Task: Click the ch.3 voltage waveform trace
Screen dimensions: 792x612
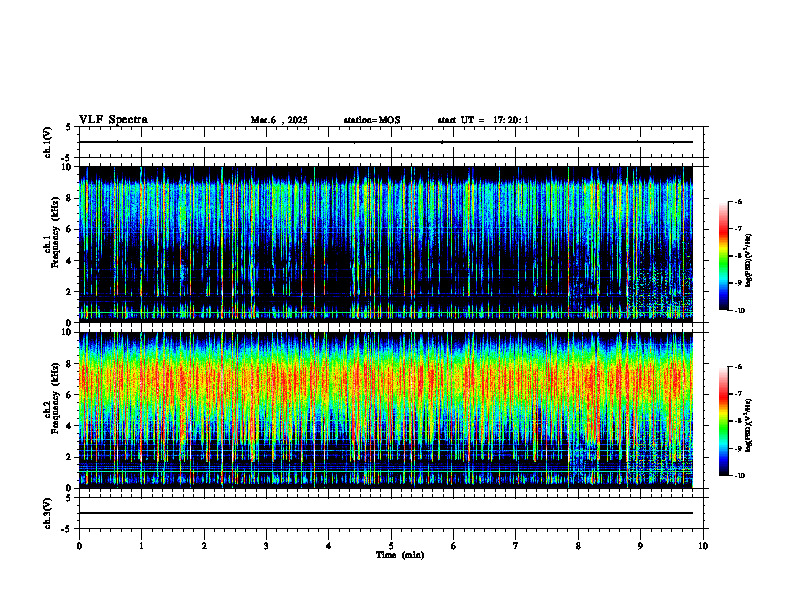Action: pos(386,513)
